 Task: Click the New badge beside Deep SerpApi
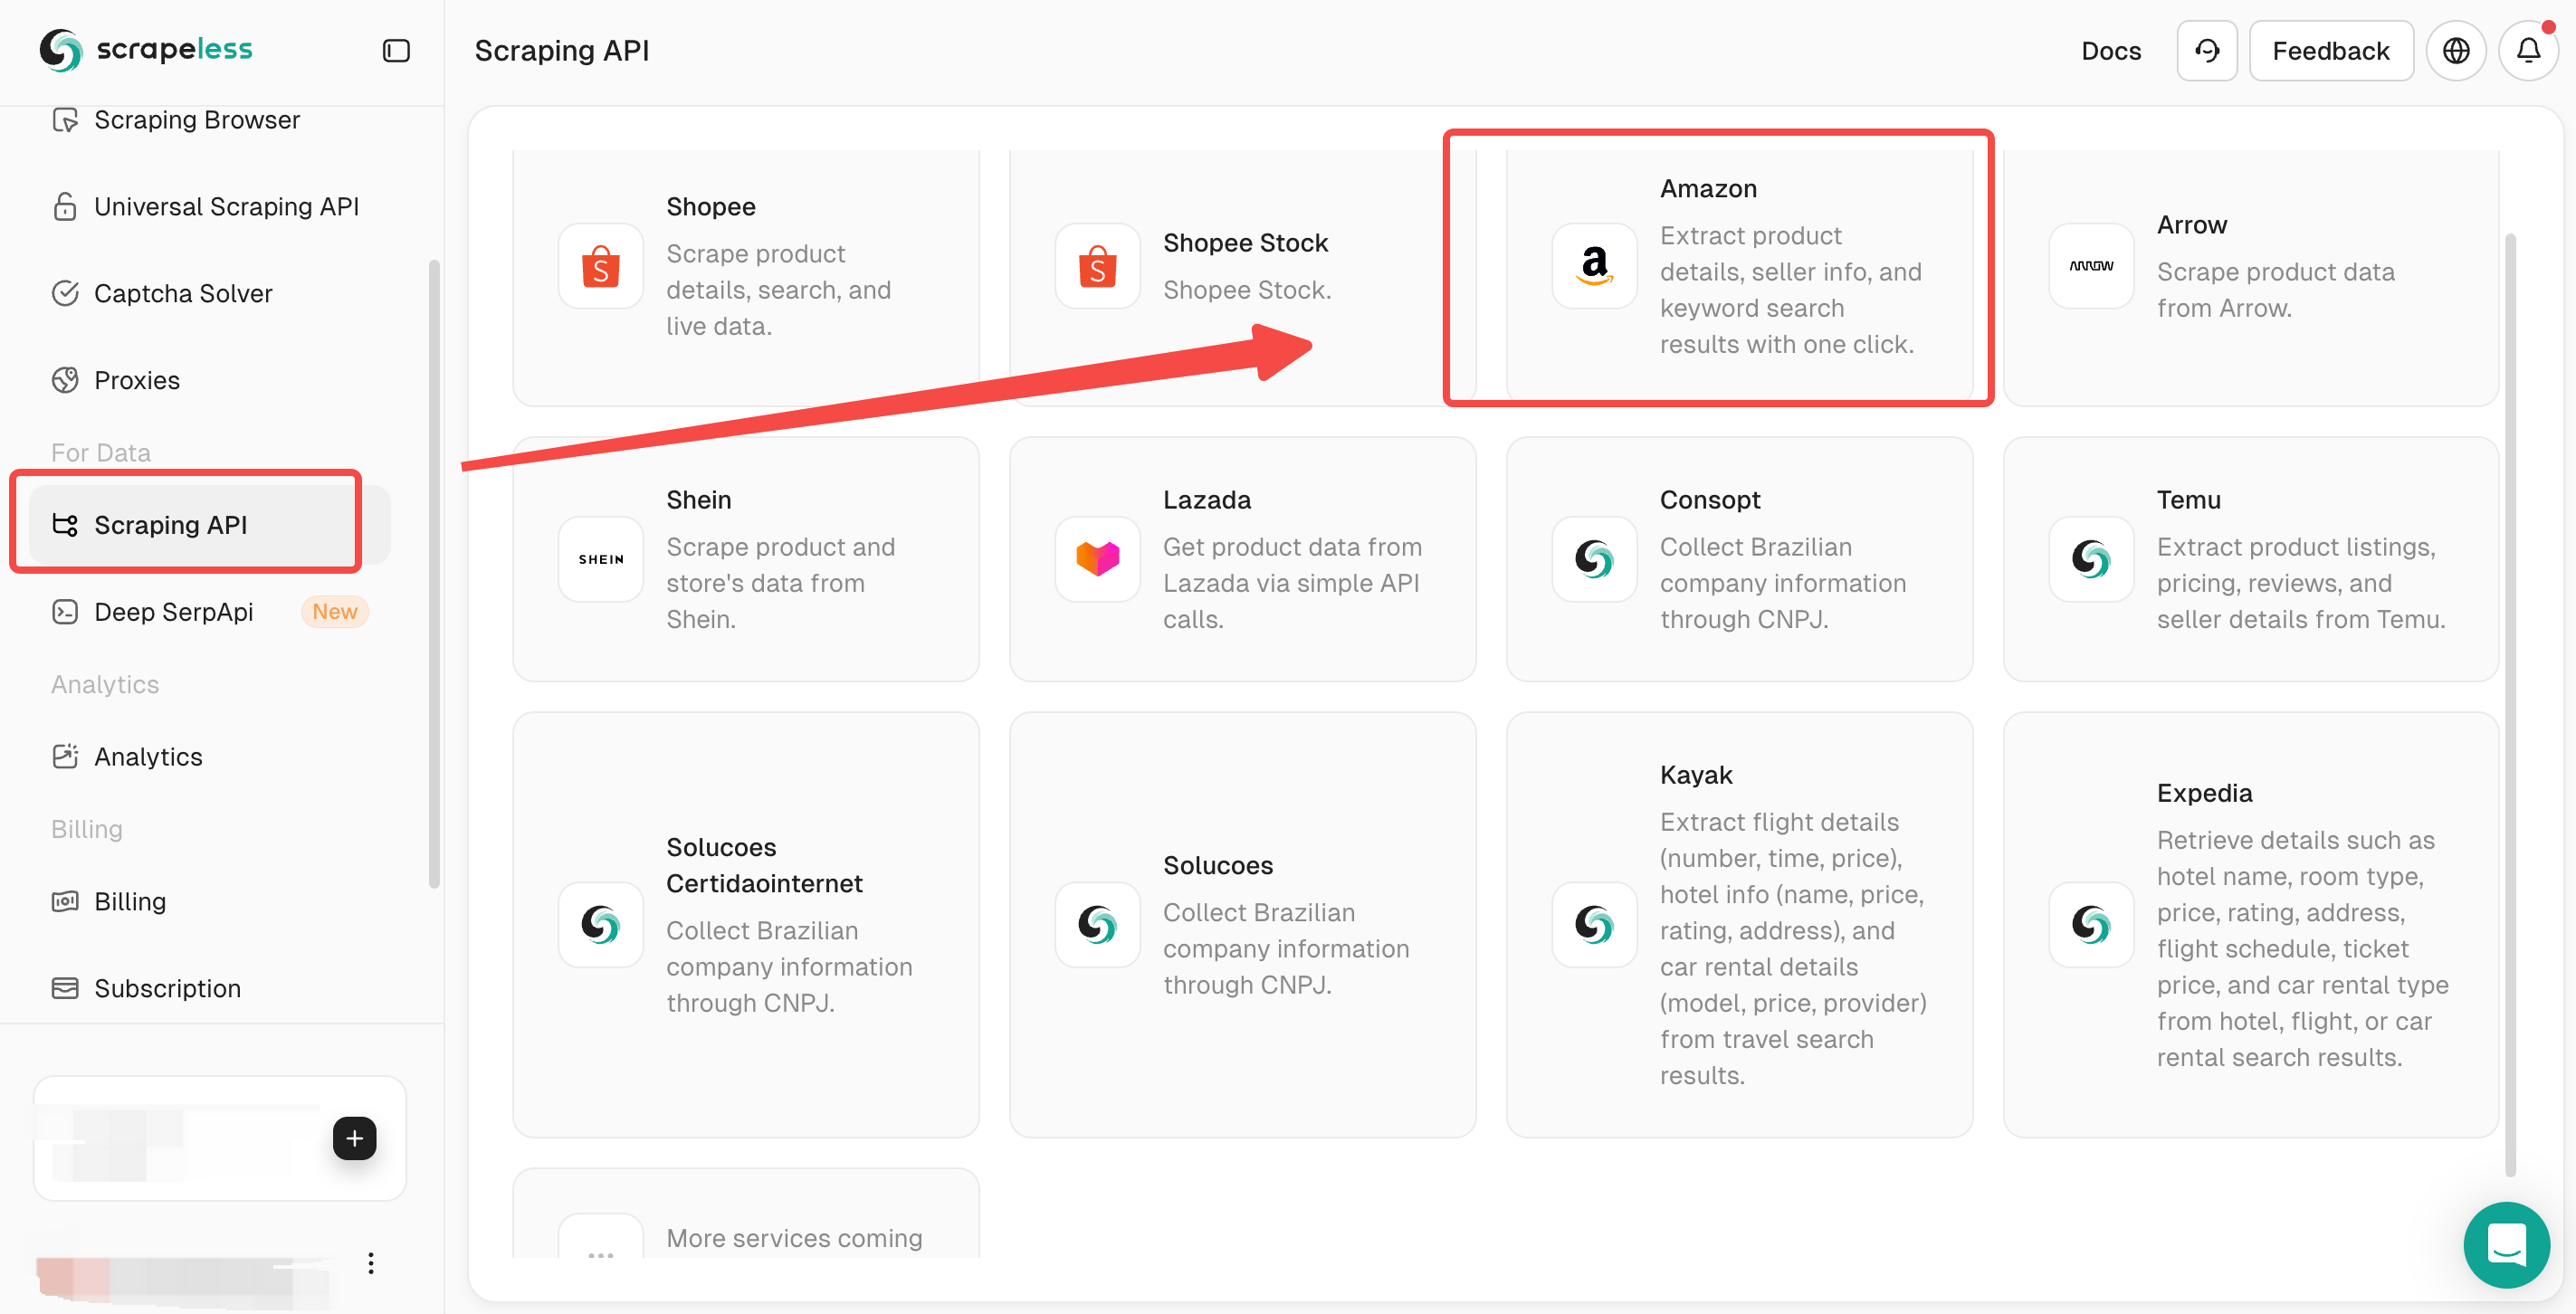pyautogui.click(x=335, y=611)
